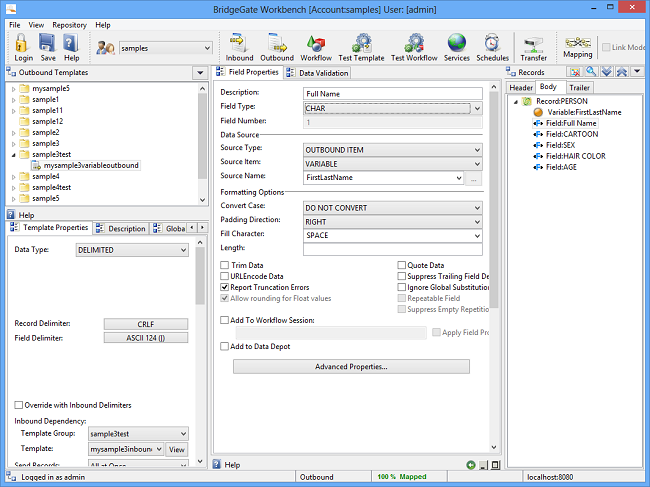The width and height of the screenshot is (650, 487).
Task: Open the Outbound Templates panel dropdown arrow
Action: [200, 73]
